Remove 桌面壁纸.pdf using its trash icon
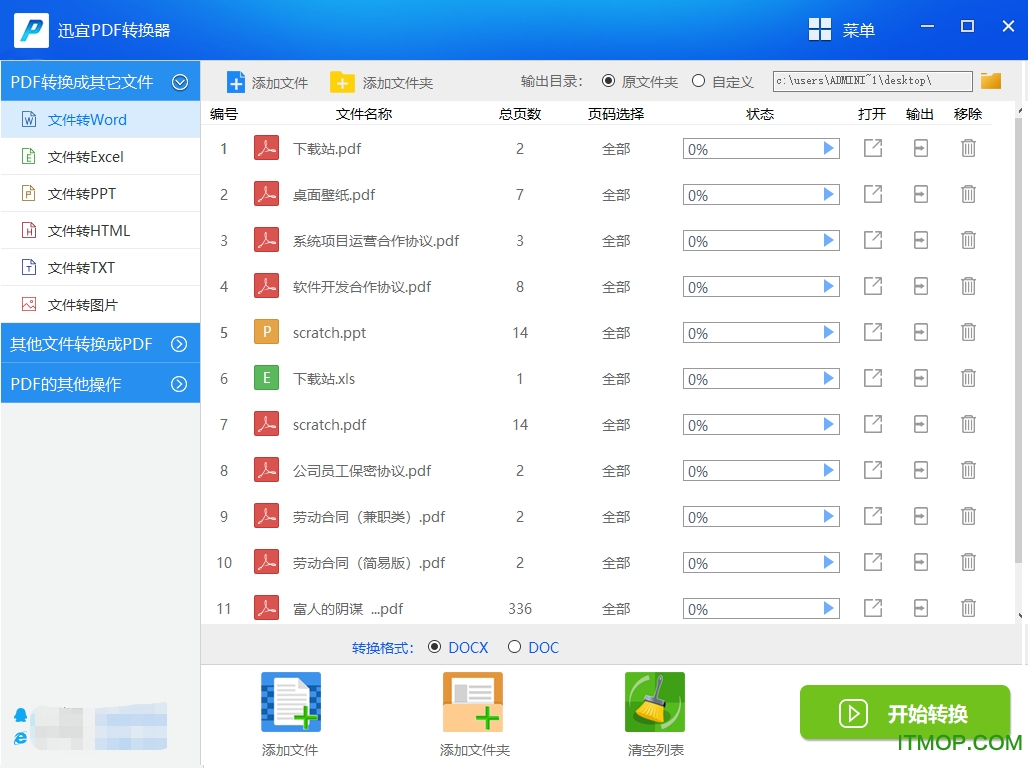Image resolution: width=1028 pixels, height=768 pixels. click(x=968, y=194)
